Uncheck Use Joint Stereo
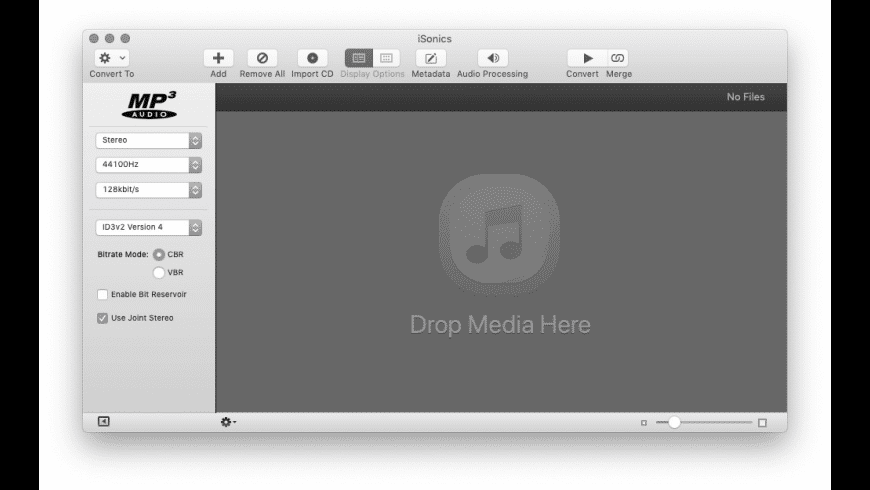The height and width of the screenshot is (490, 870). click(x=102, y=318)
